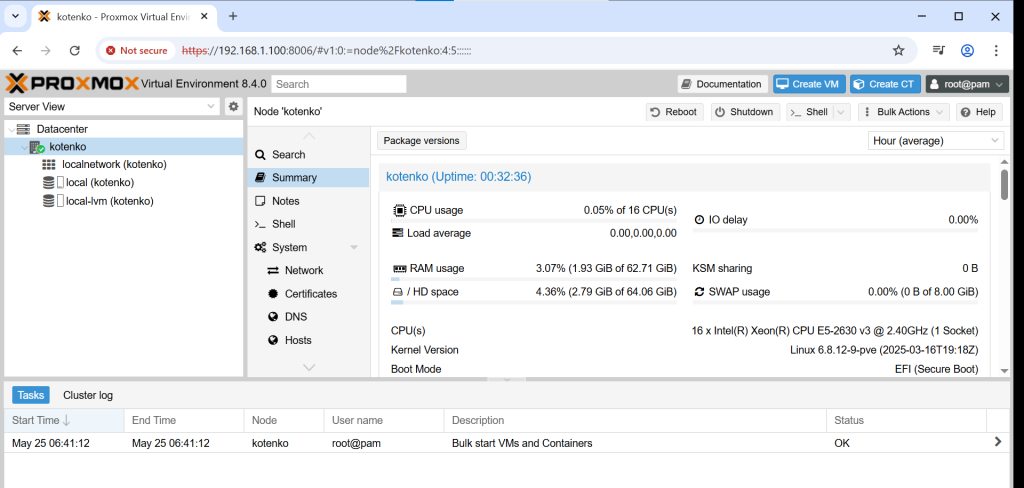Click the kotenko uptime header text
This screenshot has height=488, width=1024.
(x=458, y=176)
